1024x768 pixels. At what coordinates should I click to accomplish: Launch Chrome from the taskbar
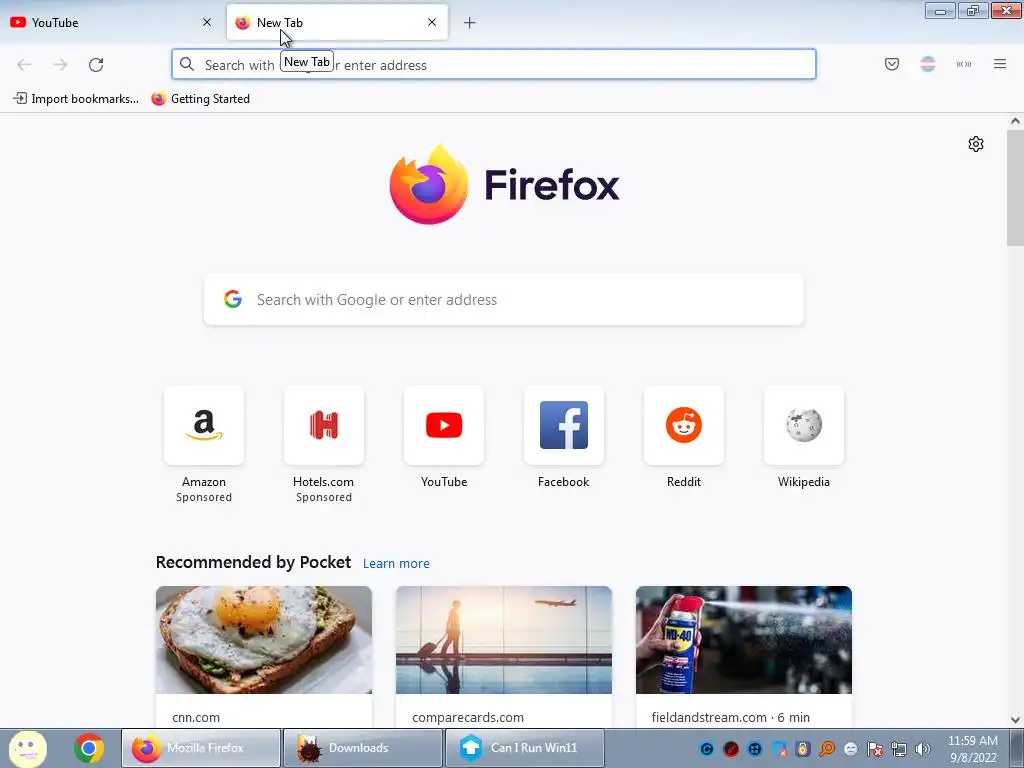89,748
